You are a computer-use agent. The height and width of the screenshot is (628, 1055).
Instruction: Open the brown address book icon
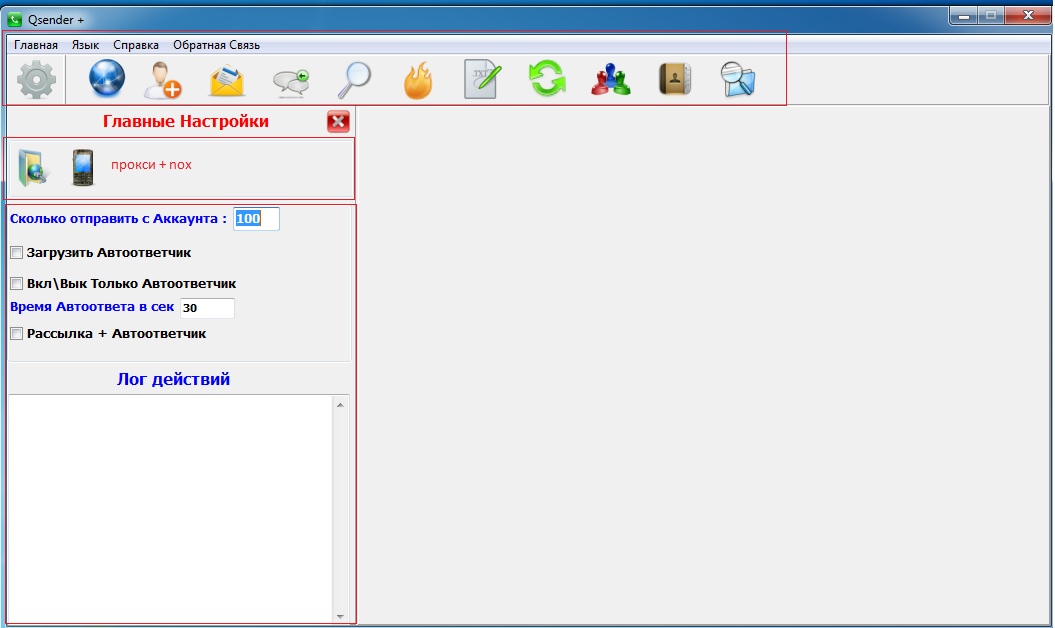tap(675, 79)
